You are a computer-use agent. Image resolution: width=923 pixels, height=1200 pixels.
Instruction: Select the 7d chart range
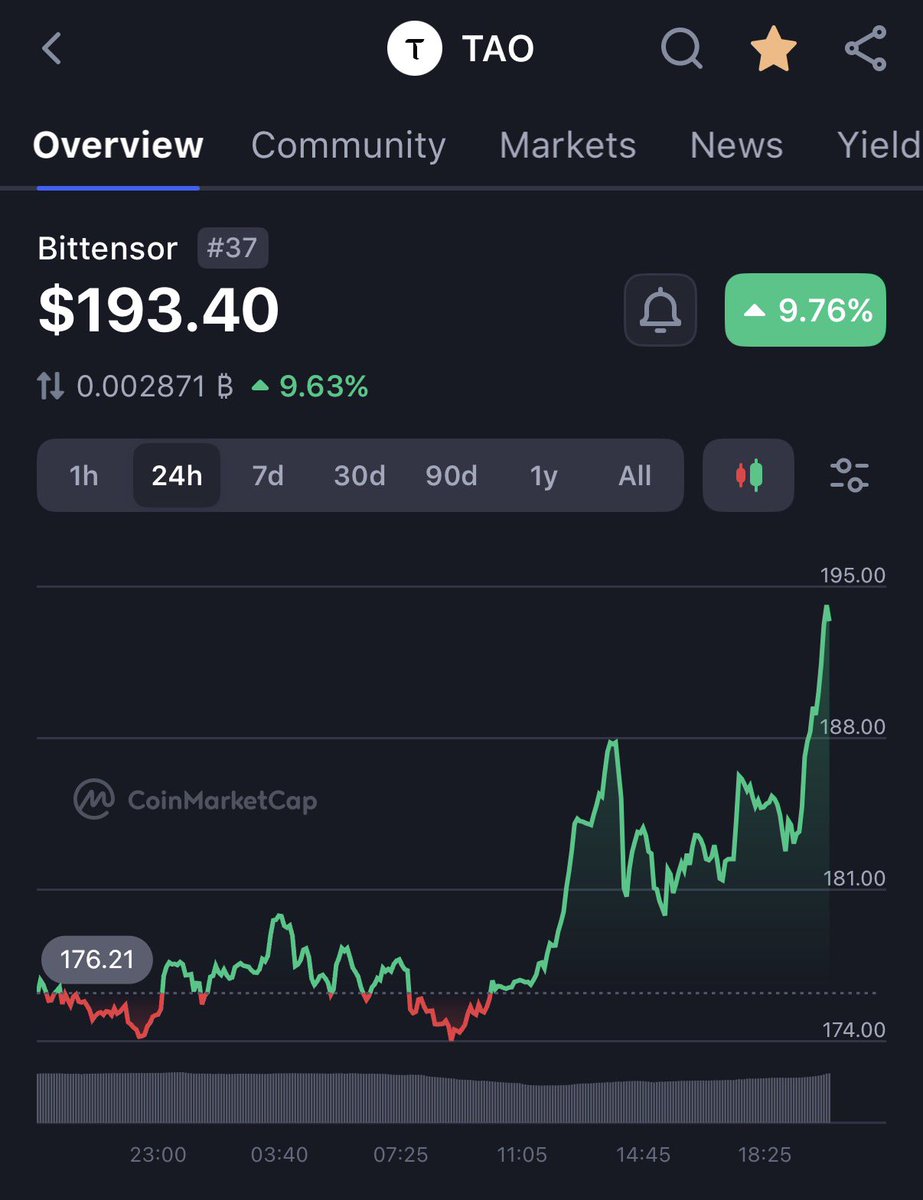tap(268, 475)
